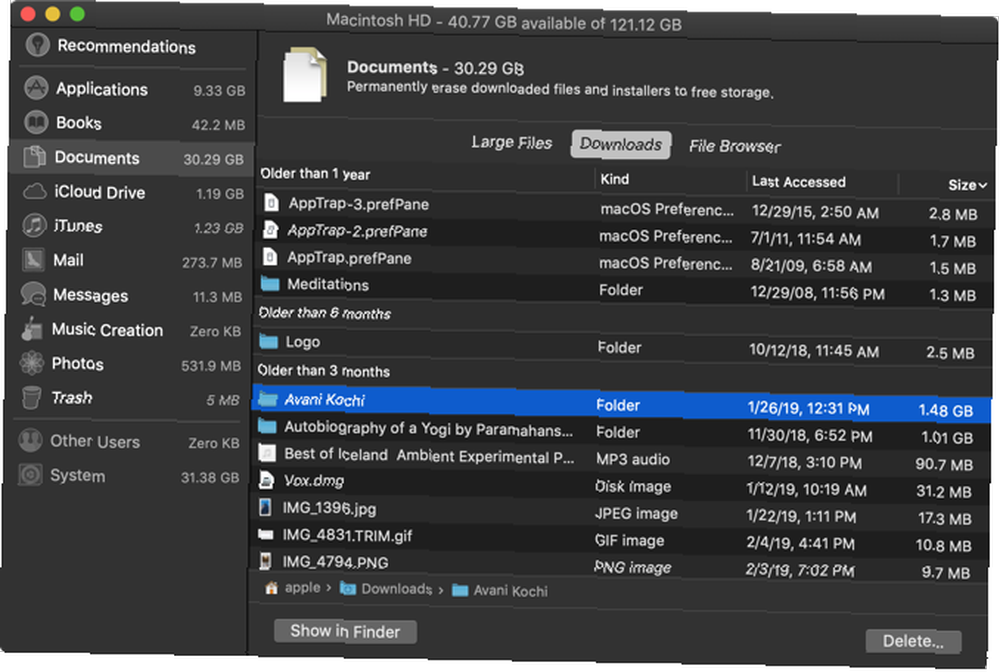Viewport: 1000px width, 672px height.
Task: Click the AppTrap-2.prefPane file icon
Action: [x=270, y=230]
